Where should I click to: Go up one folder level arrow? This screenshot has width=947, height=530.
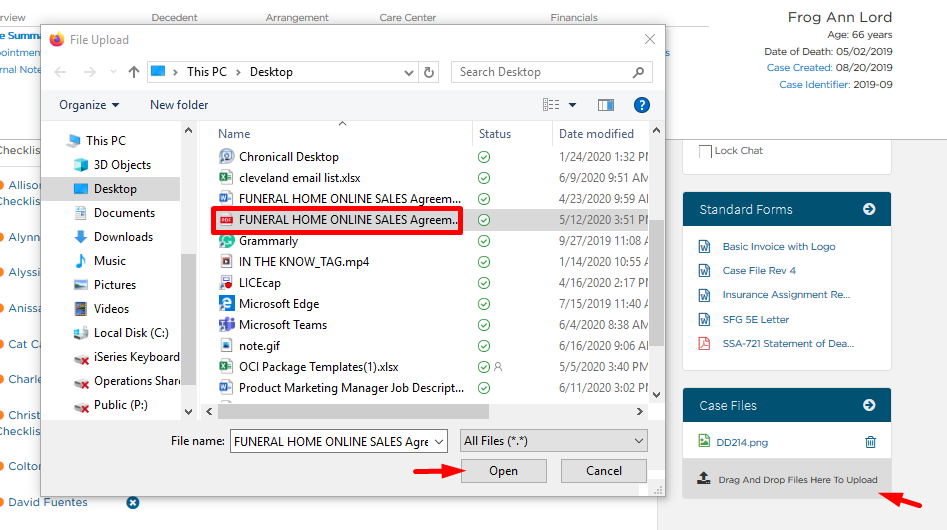tap(134, 72)
